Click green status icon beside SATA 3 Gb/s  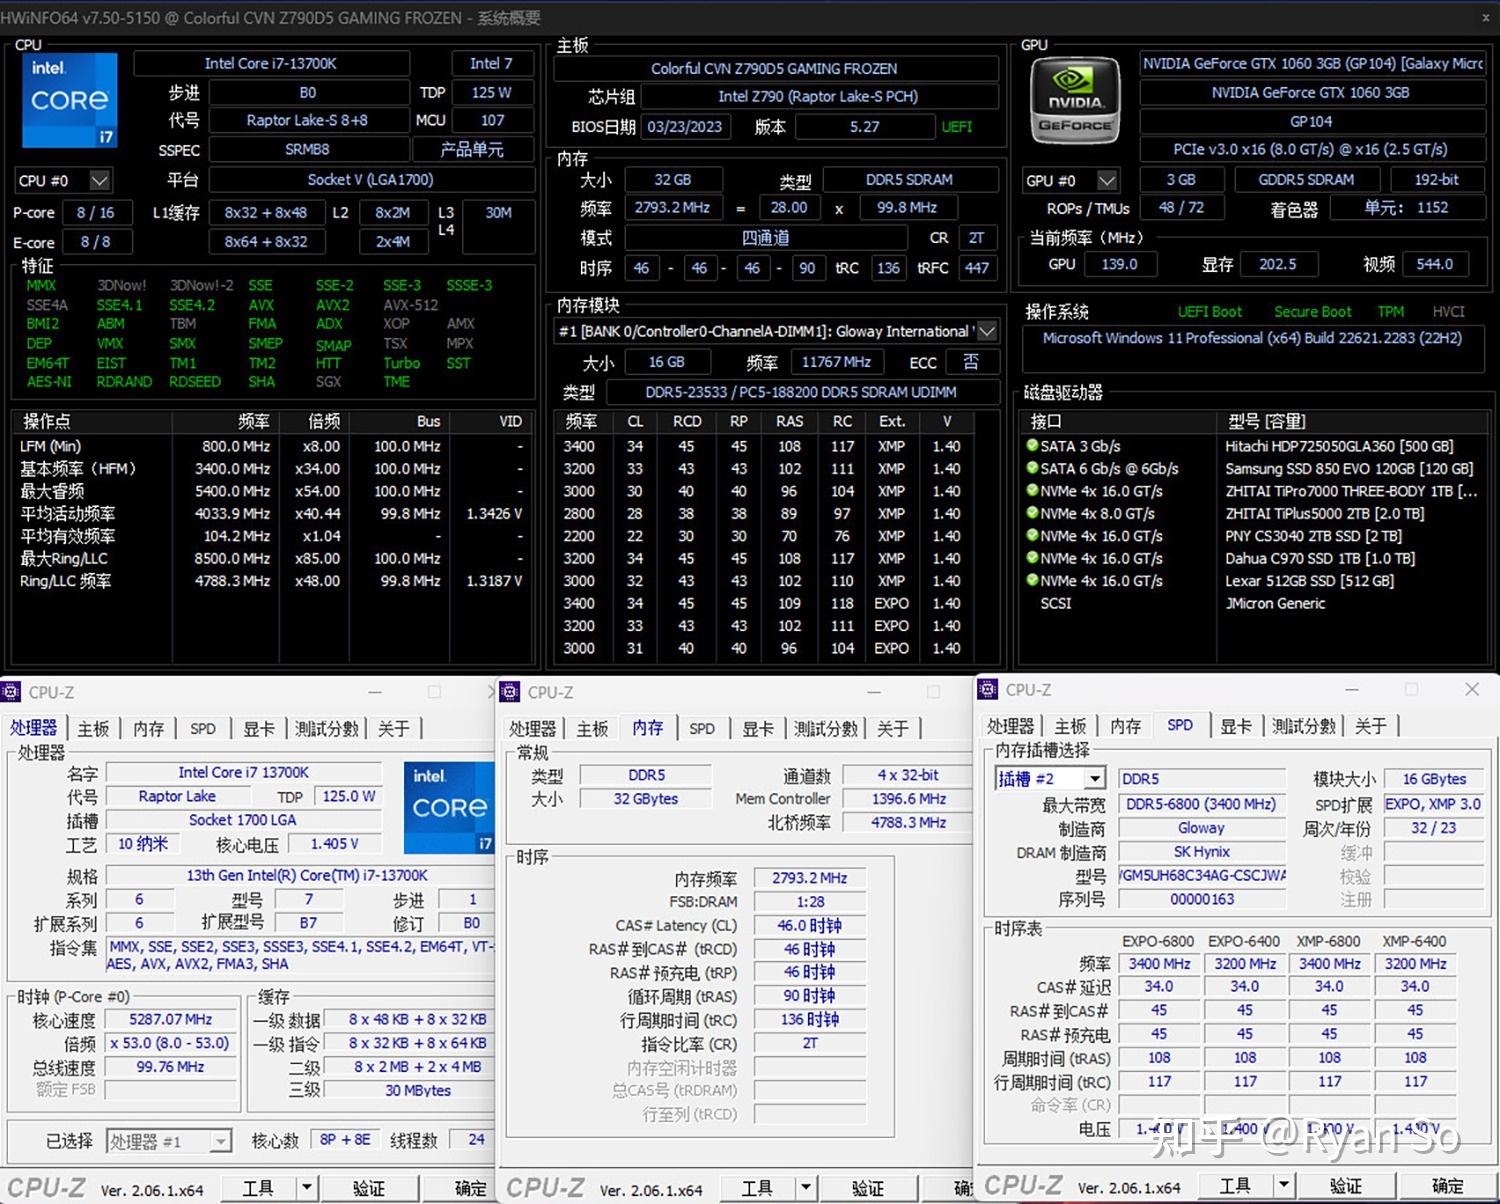pyautogui.click(x=1032, y=446)
